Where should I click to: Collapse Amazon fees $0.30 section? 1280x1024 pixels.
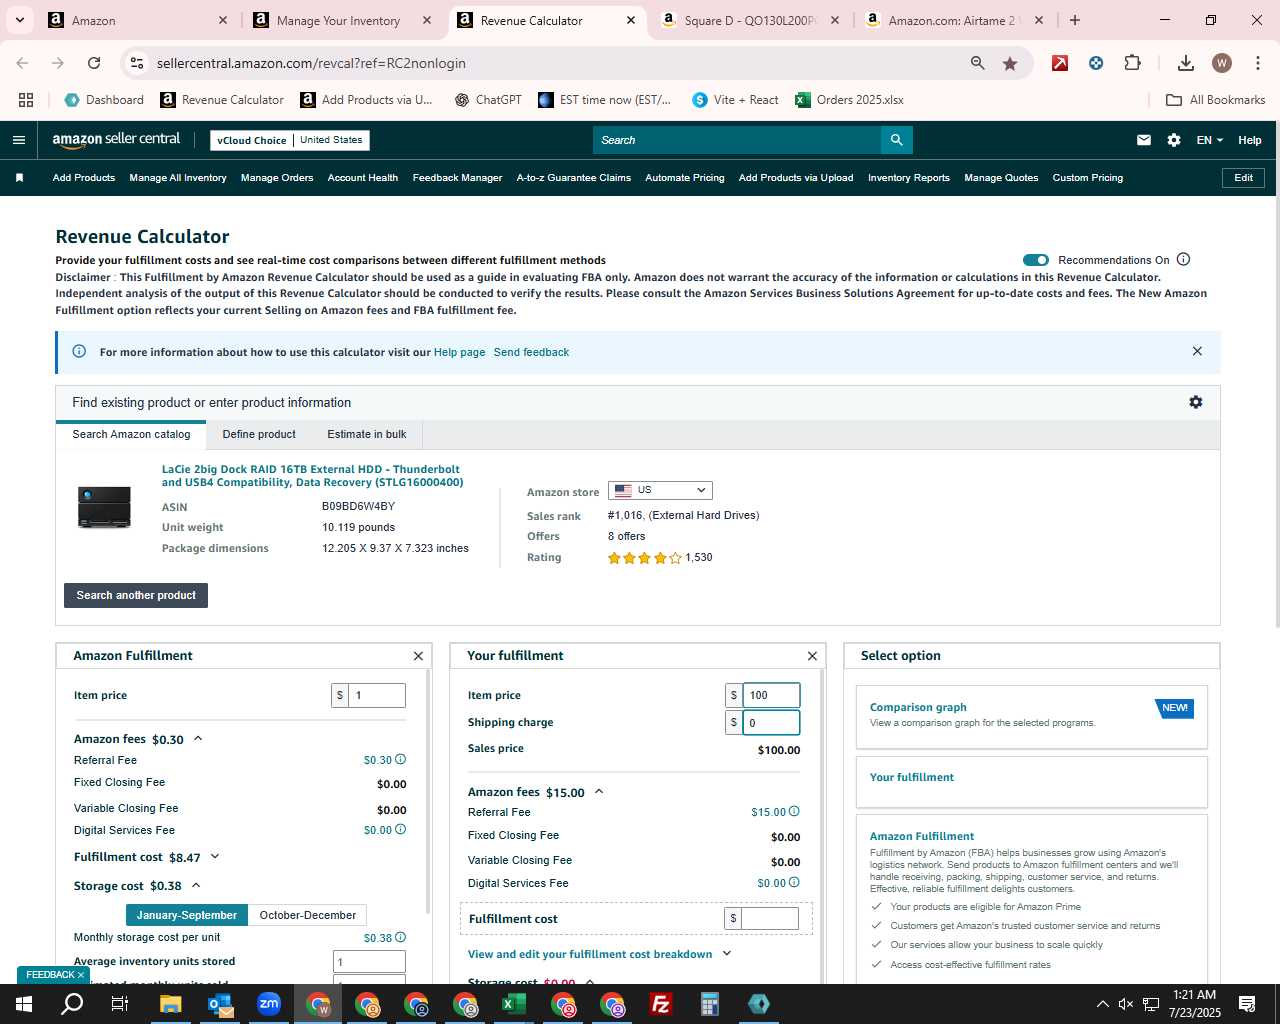197,739
